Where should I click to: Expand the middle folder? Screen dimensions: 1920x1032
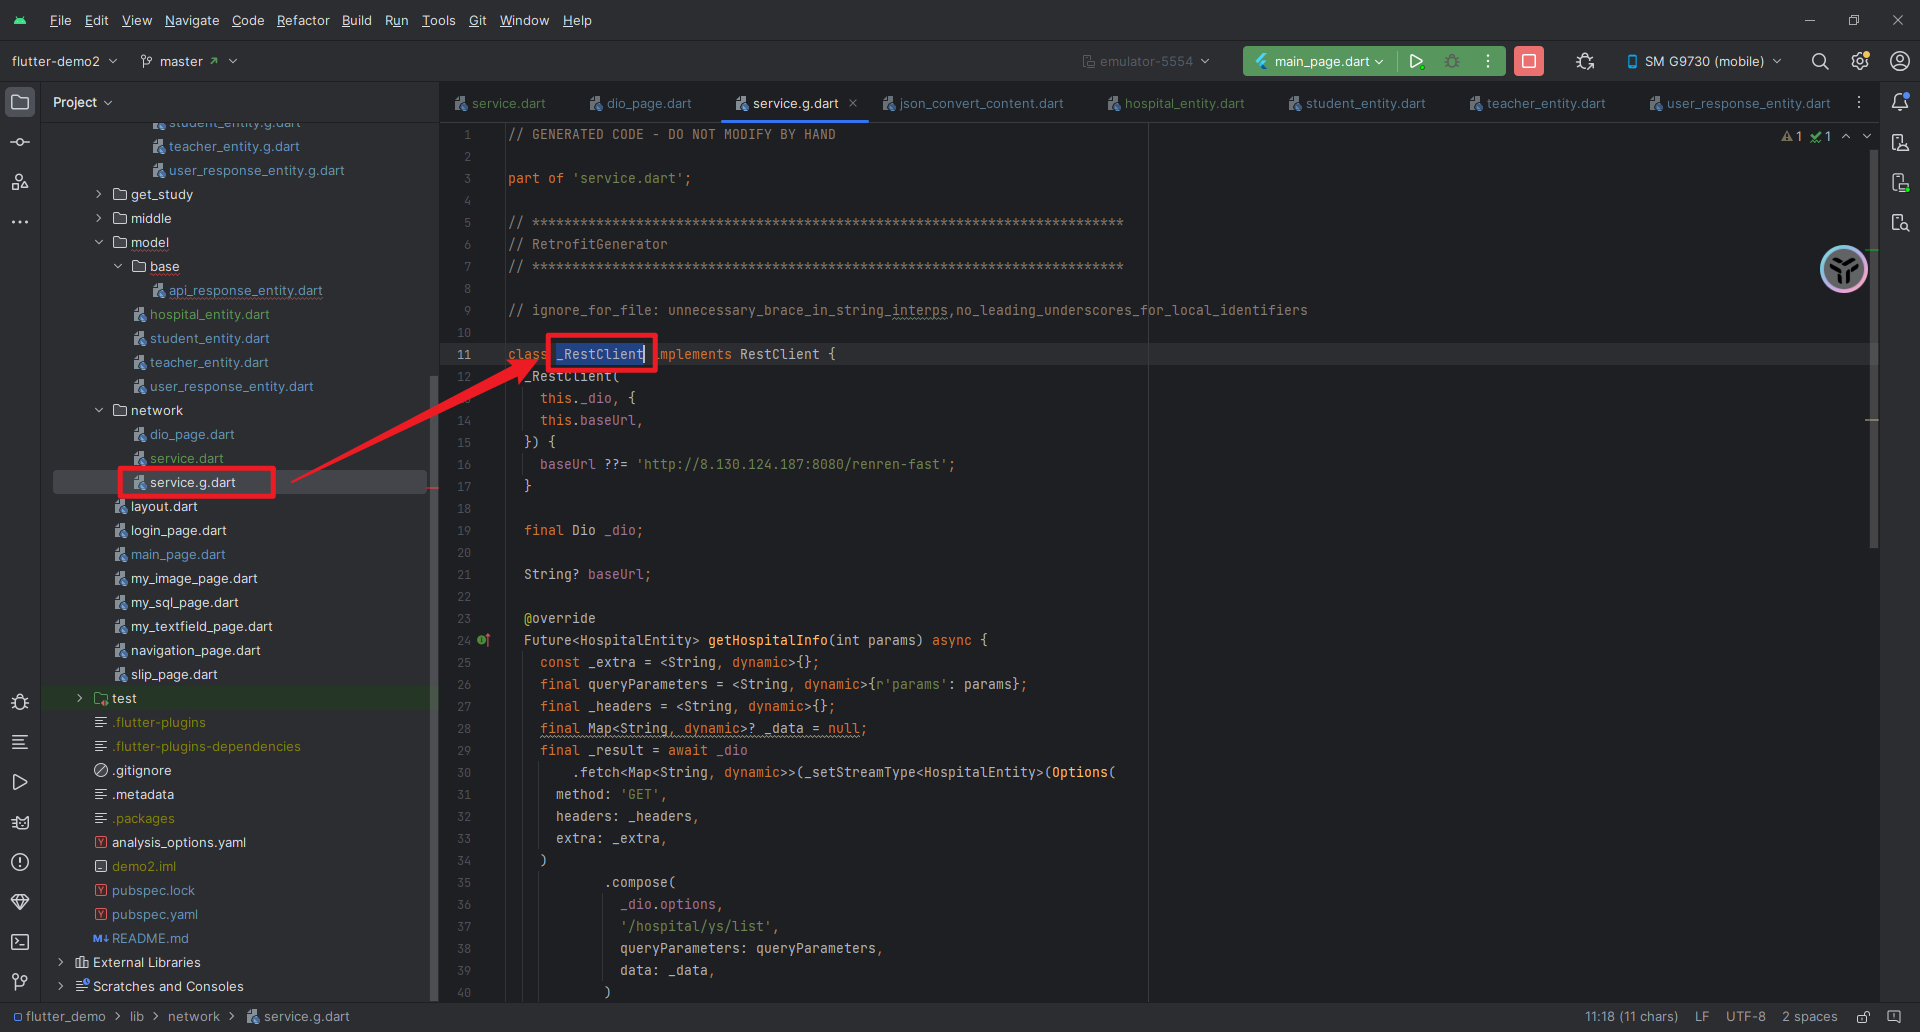99,218
